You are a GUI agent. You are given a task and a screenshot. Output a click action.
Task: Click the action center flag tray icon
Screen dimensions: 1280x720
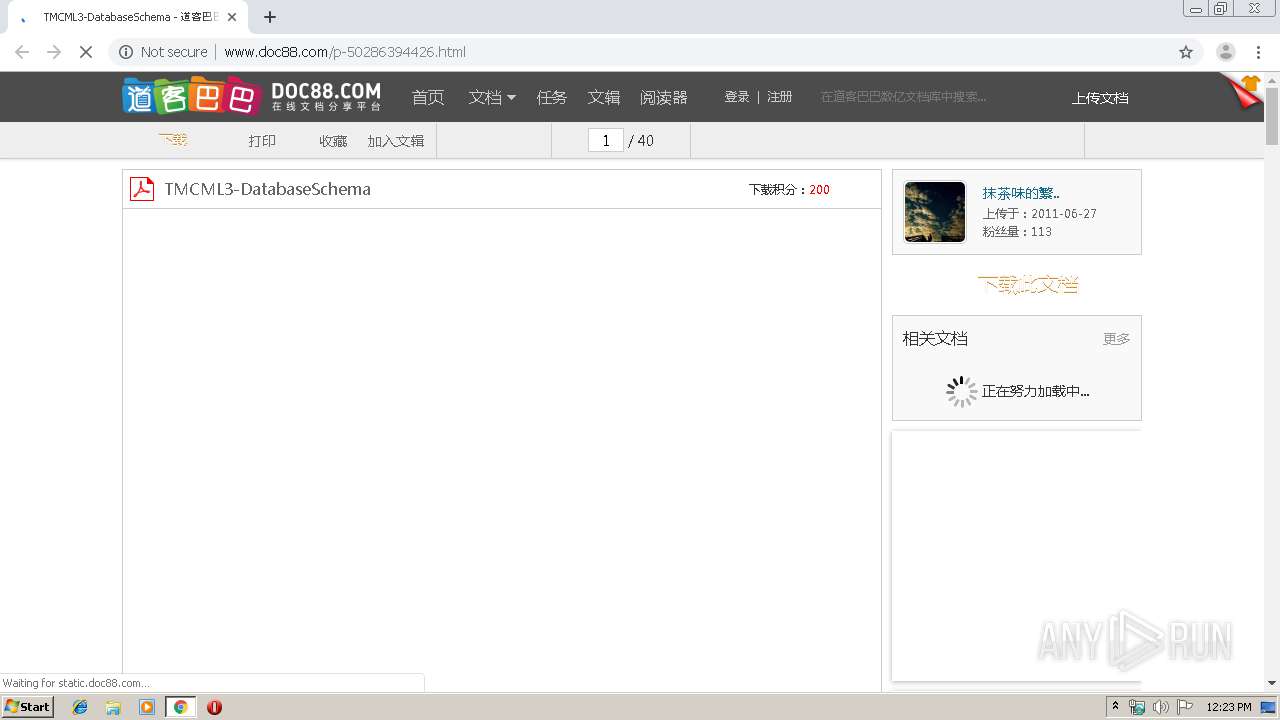click(1185, 707)
